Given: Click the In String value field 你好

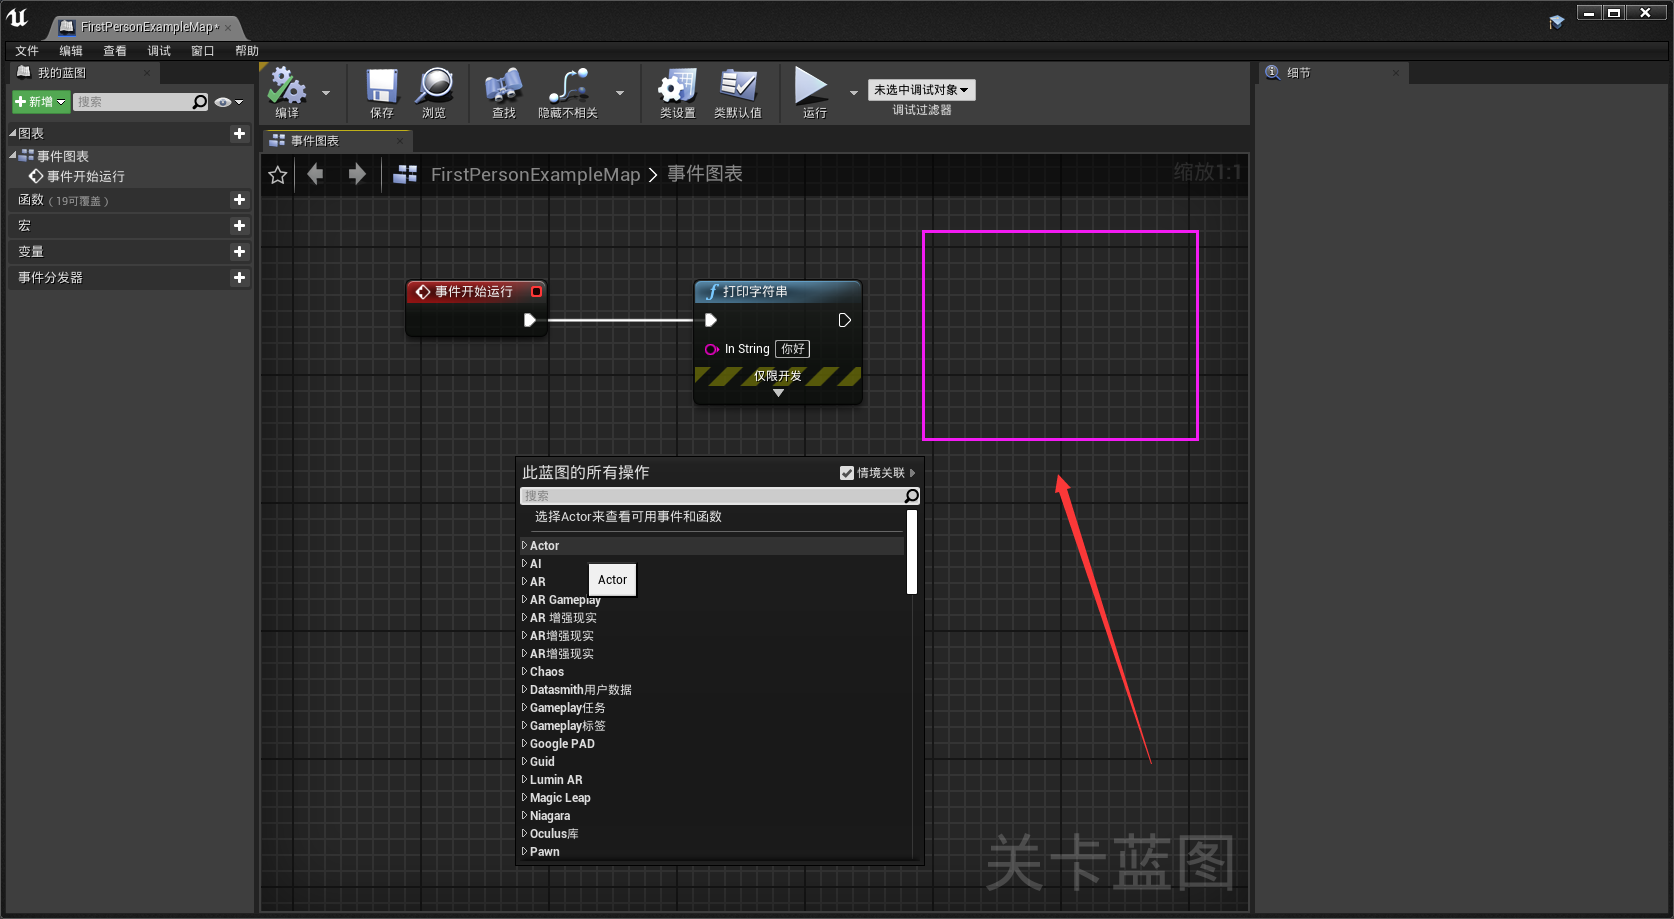Looking at the screenshot, I should pyautogui.click(x=792, y=349).
